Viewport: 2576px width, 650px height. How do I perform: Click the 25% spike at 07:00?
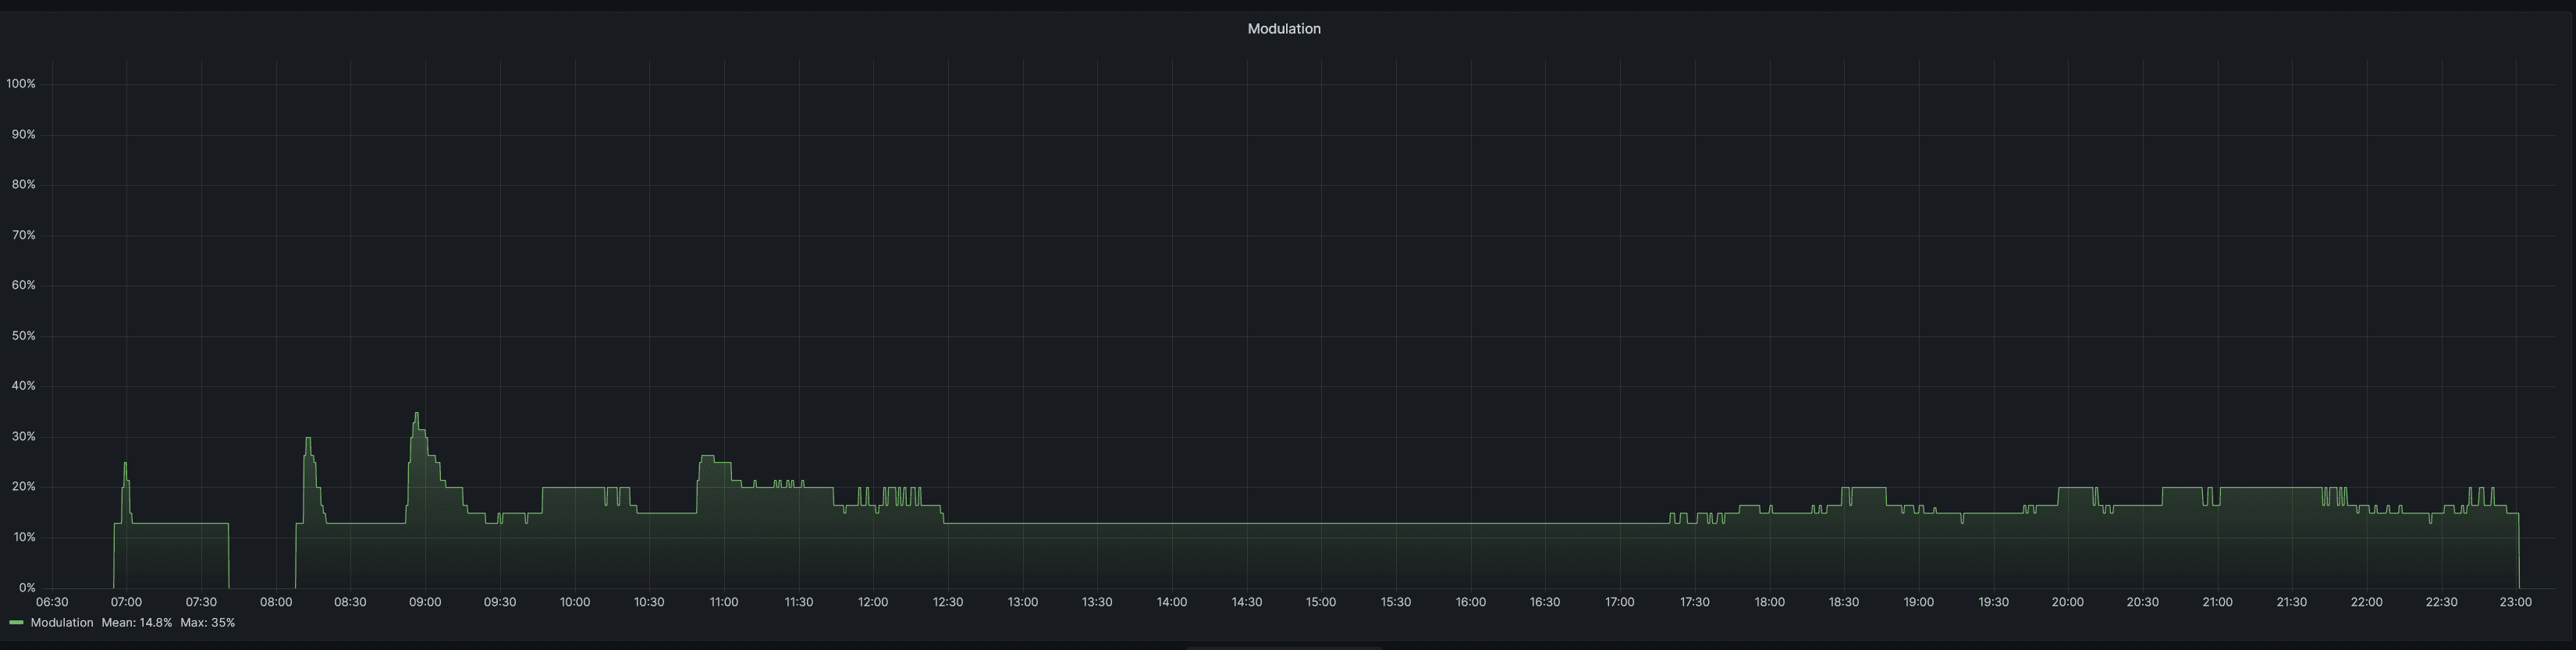pos(125,463)
